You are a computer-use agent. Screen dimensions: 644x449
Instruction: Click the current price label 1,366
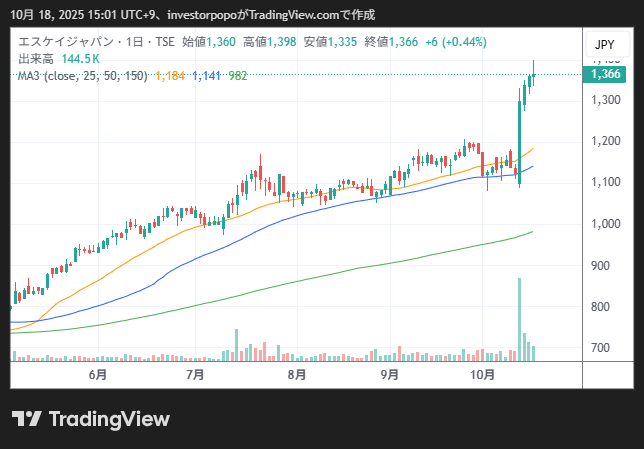pyautogui.click(x=606, y=74)
